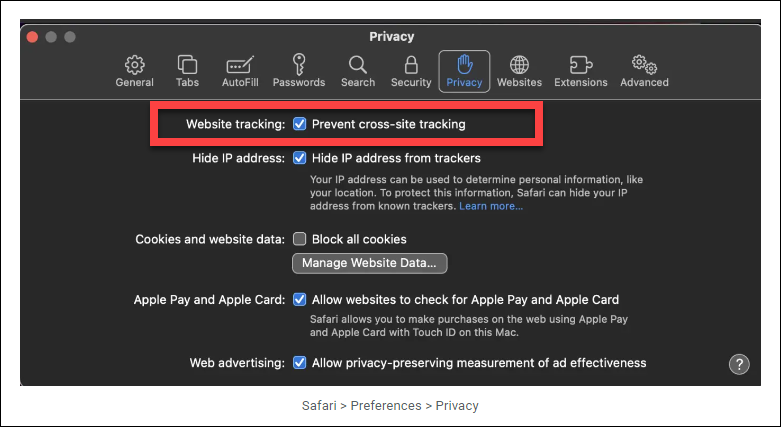Enable Block all cookies

[299, 239]
